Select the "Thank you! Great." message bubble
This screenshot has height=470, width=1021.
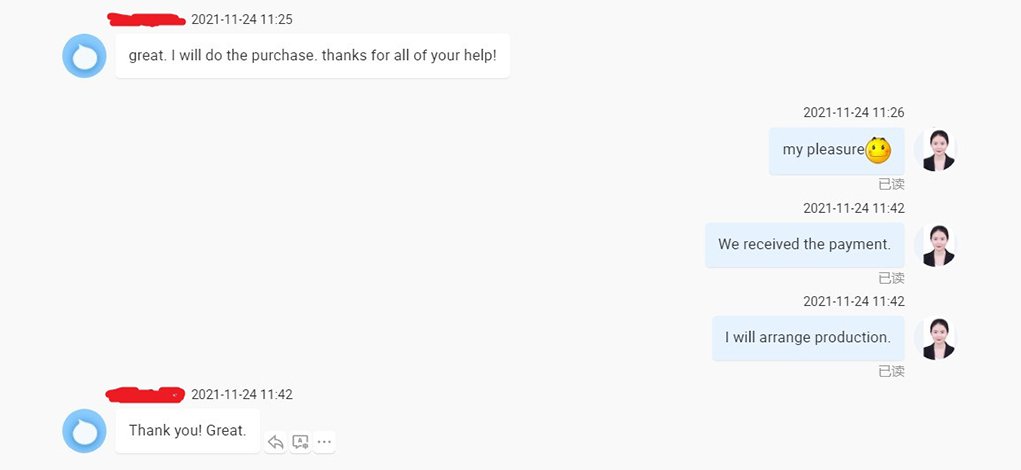(187, 431)
